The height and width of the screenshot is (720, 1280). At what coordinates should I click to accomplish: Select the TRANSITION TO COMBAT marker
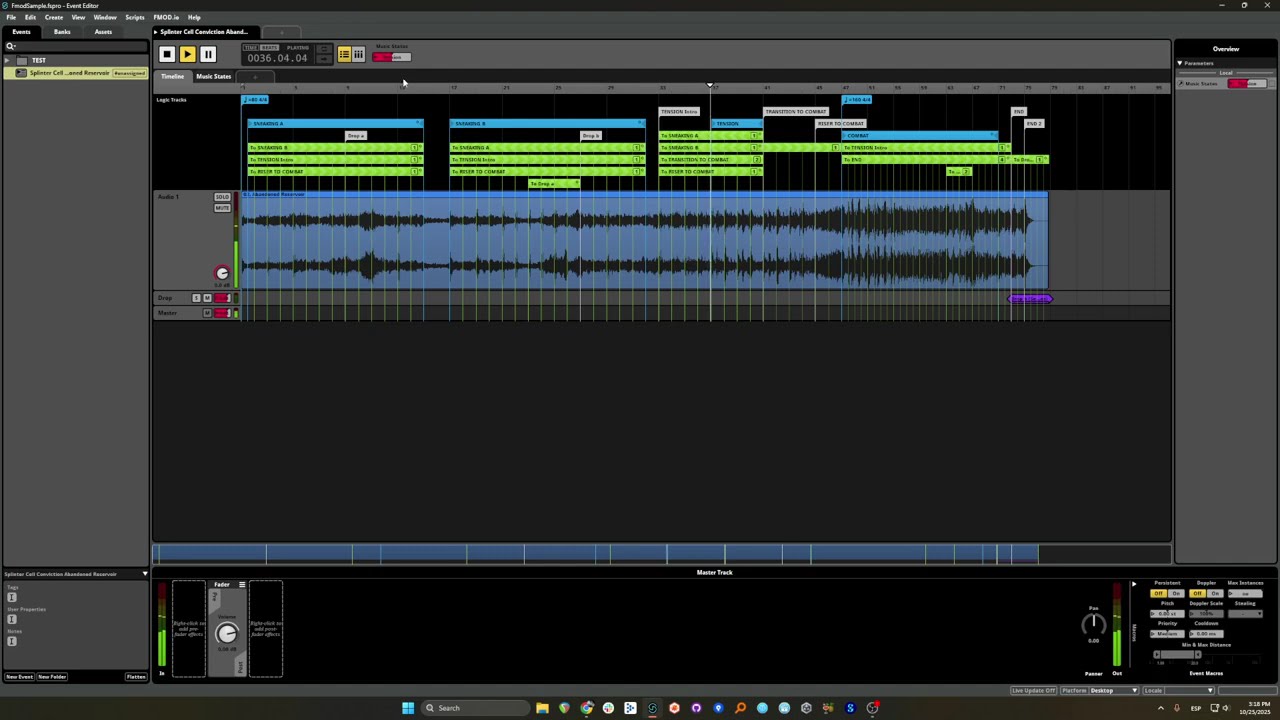click(796, 112)
